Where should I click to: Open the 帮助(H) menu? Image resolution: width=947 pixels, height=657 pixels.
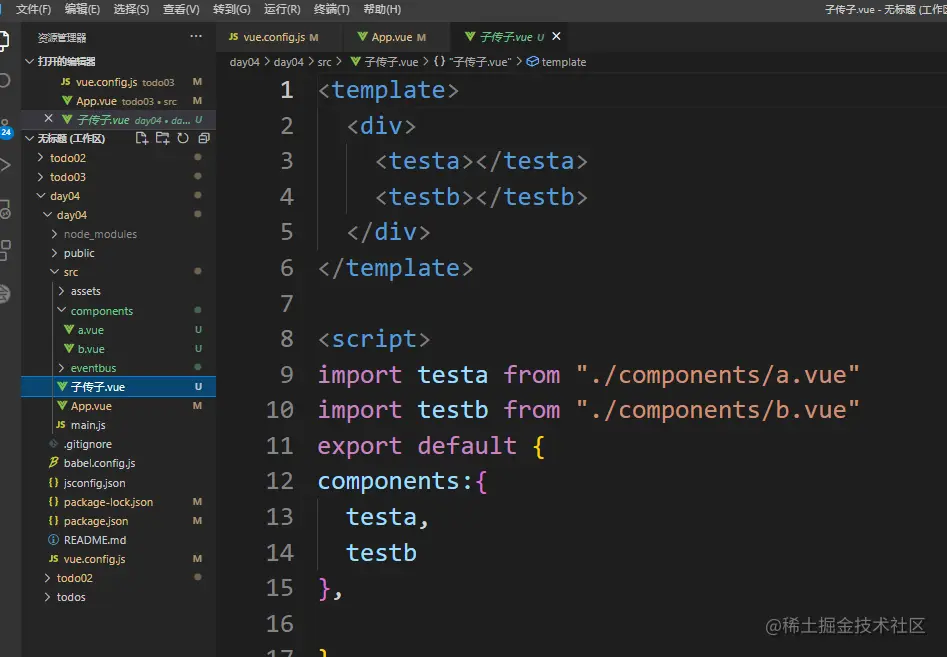[382, 9]
